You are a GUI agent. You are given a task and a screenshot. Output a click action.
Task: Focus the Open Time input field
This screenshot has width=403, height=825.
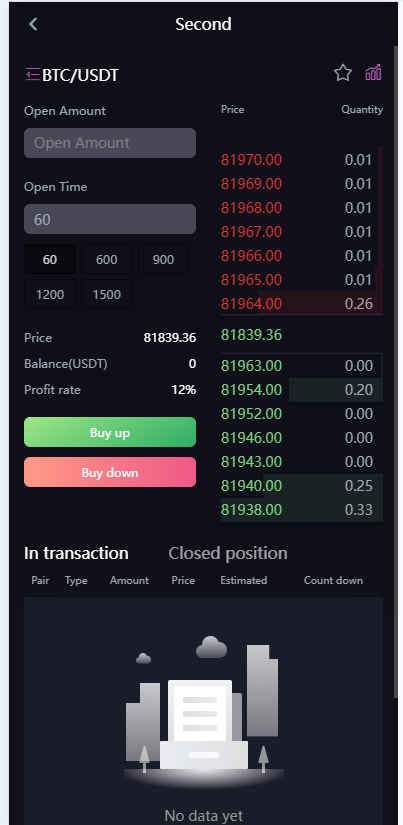click(x=110, y=219)
